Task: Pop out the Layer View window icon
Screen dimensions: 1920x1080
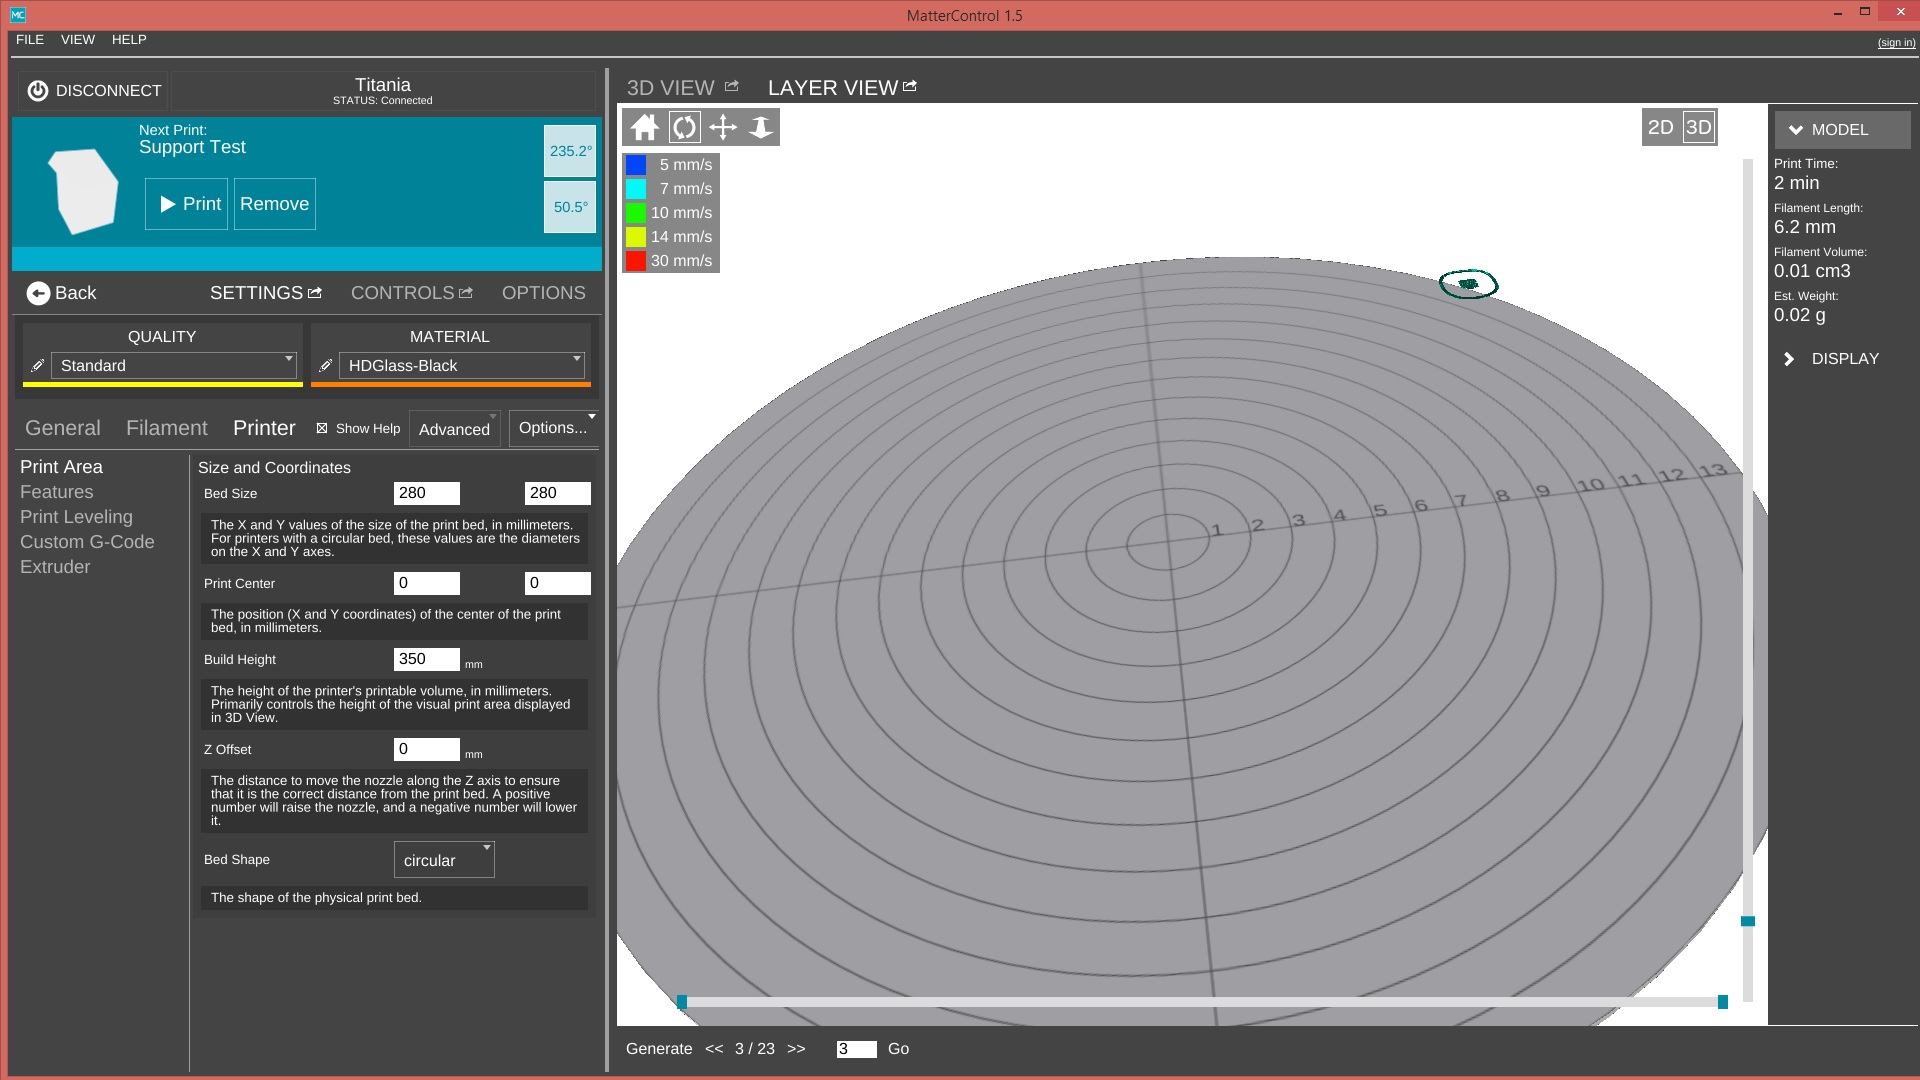Action: pyautogui.click(x=910, y=87)
